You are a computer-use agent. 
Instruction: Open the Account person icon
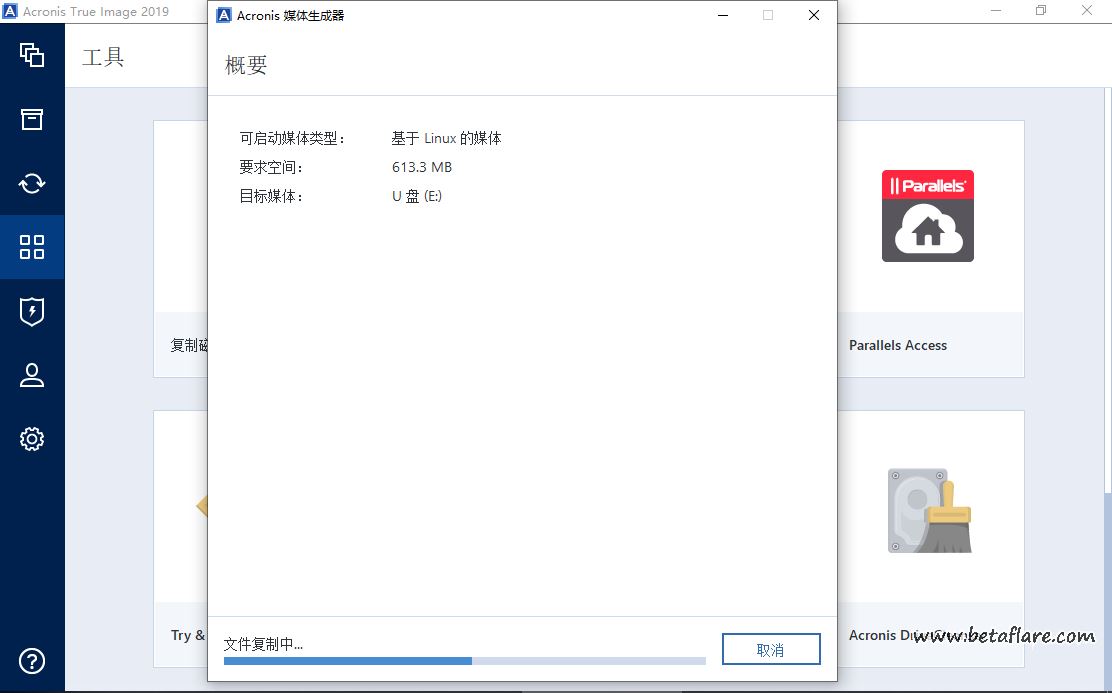[x=32, y=375]
